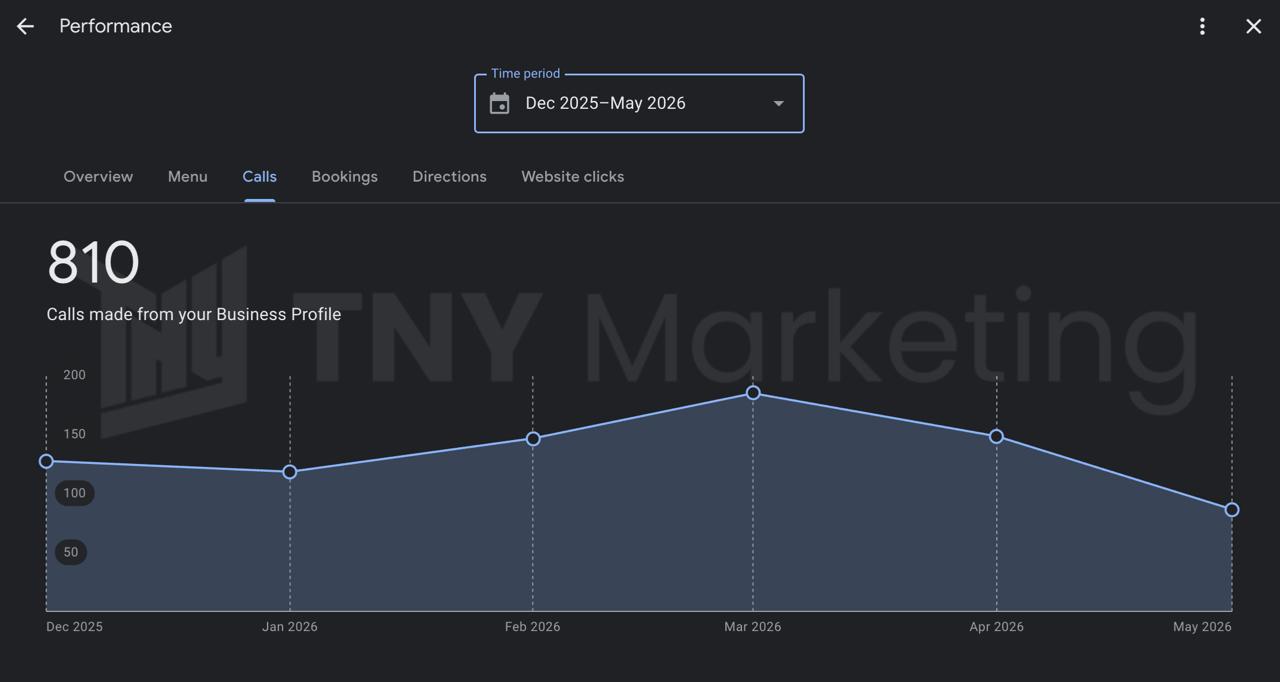Select the Apr 2026 data point
Screen dimensions: 1280x682
(x=996, y=436)
